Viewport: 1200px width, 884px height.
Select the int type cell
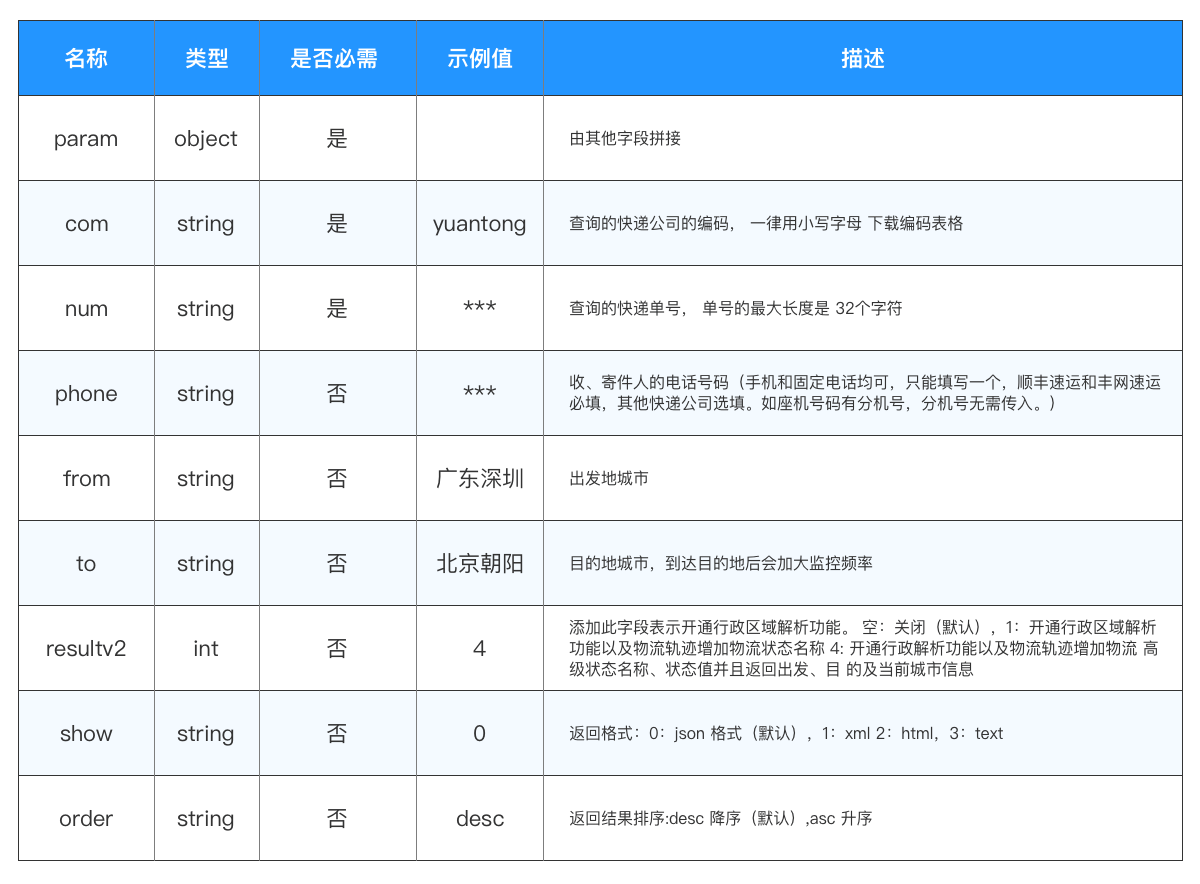click(206, 649)
